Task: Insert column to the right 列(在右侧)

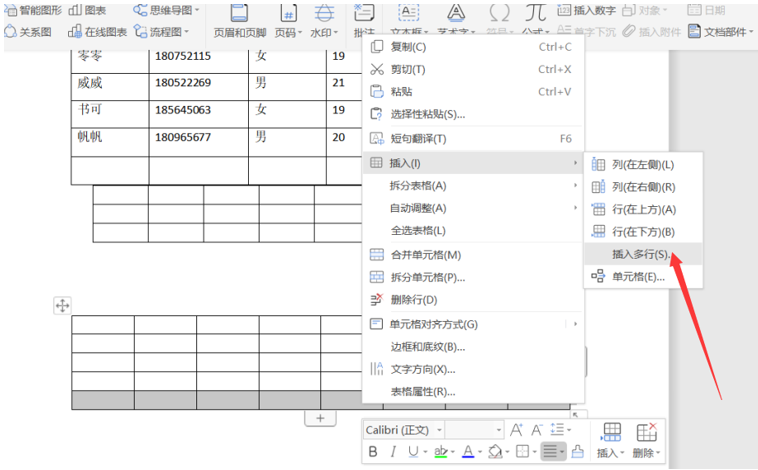Action: 643,187
